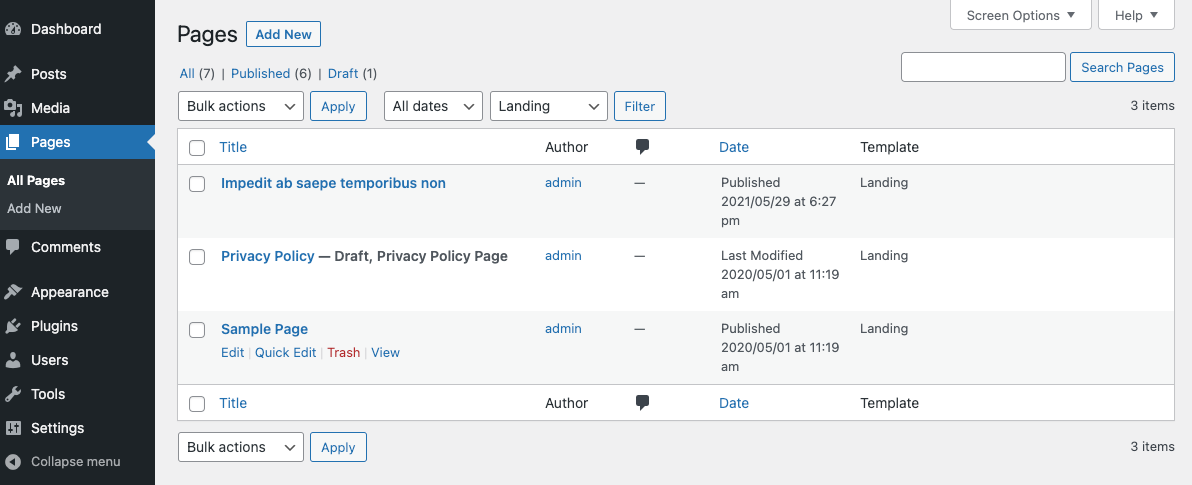Image resolution: width=1192 pixels, height=485 pixels.
Task: Click the Posts pushpin icon
Action: [13, 74]
